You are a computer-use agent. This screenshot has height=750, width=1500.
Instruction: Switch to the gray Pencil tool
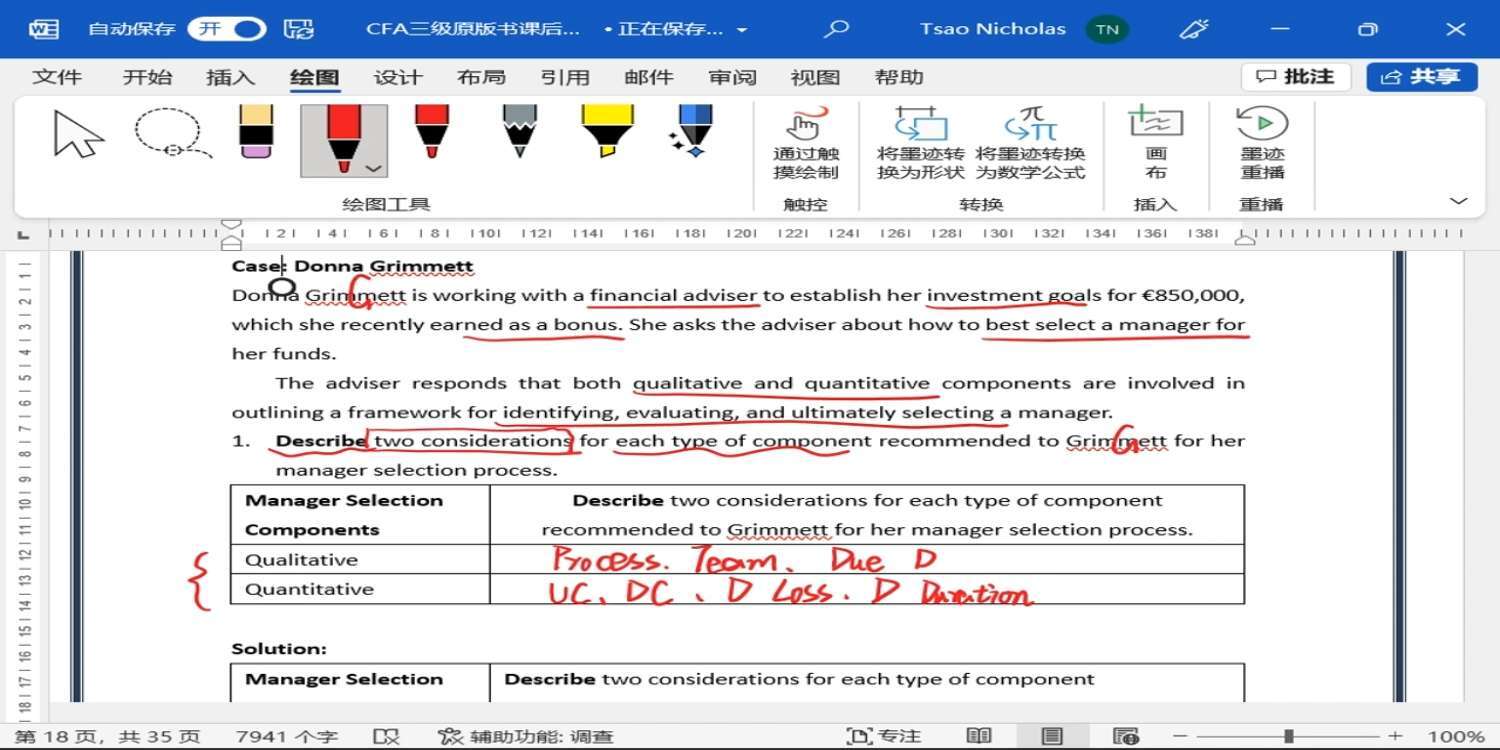coord(520,132)
